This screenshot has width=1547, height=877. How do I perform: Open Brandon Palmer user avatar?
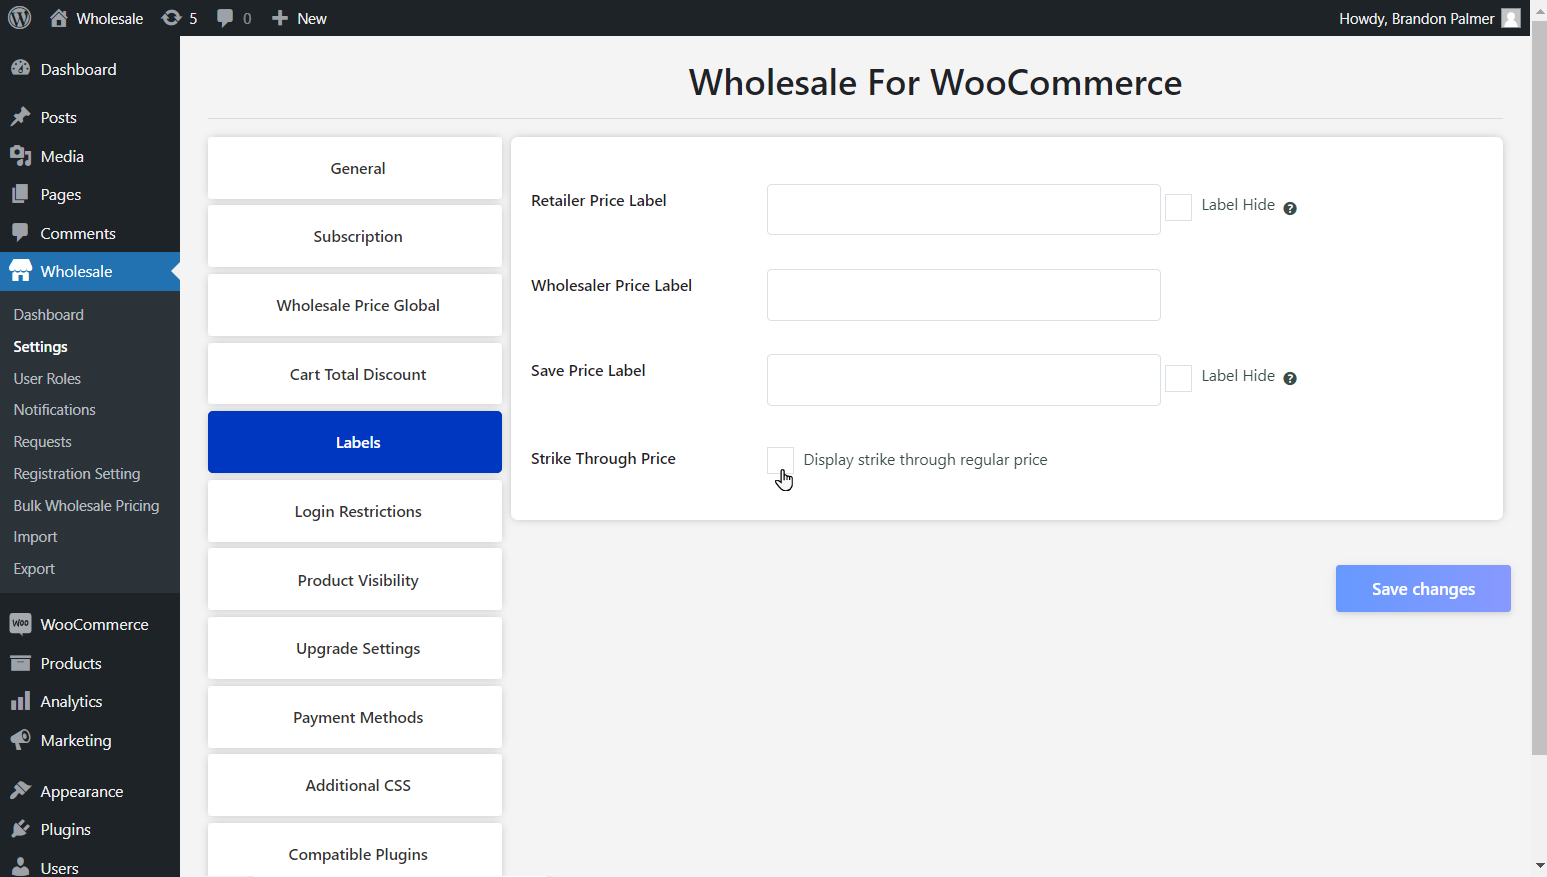[x=1511, y=18]
